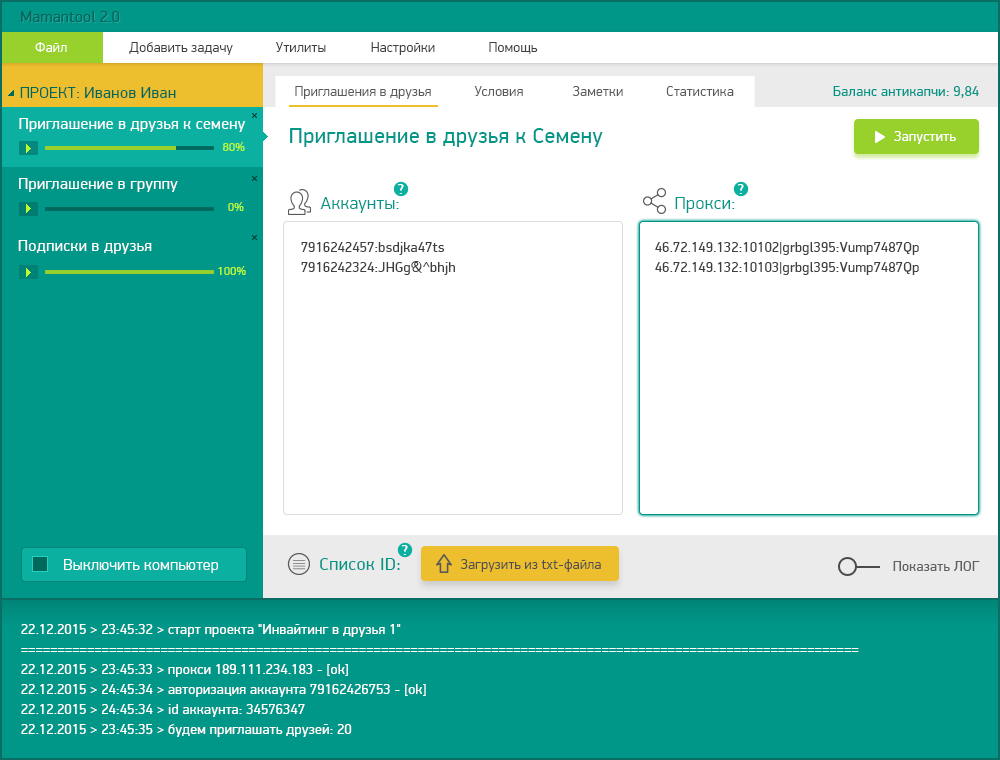Collapse the ПРОЕКТ: Иванов Иван tree
This screenshot has width=1000, height=760.
[11, 94]
